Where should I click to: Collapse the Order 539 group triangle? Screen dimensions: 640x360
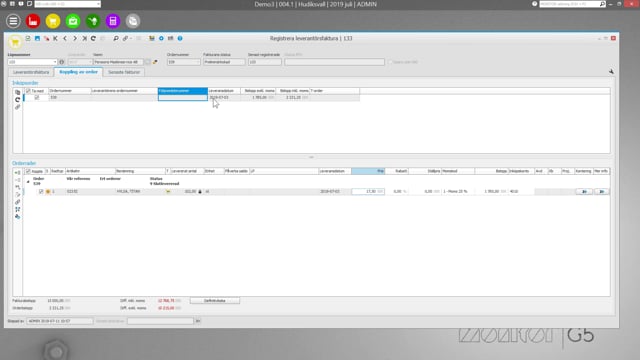28,181
